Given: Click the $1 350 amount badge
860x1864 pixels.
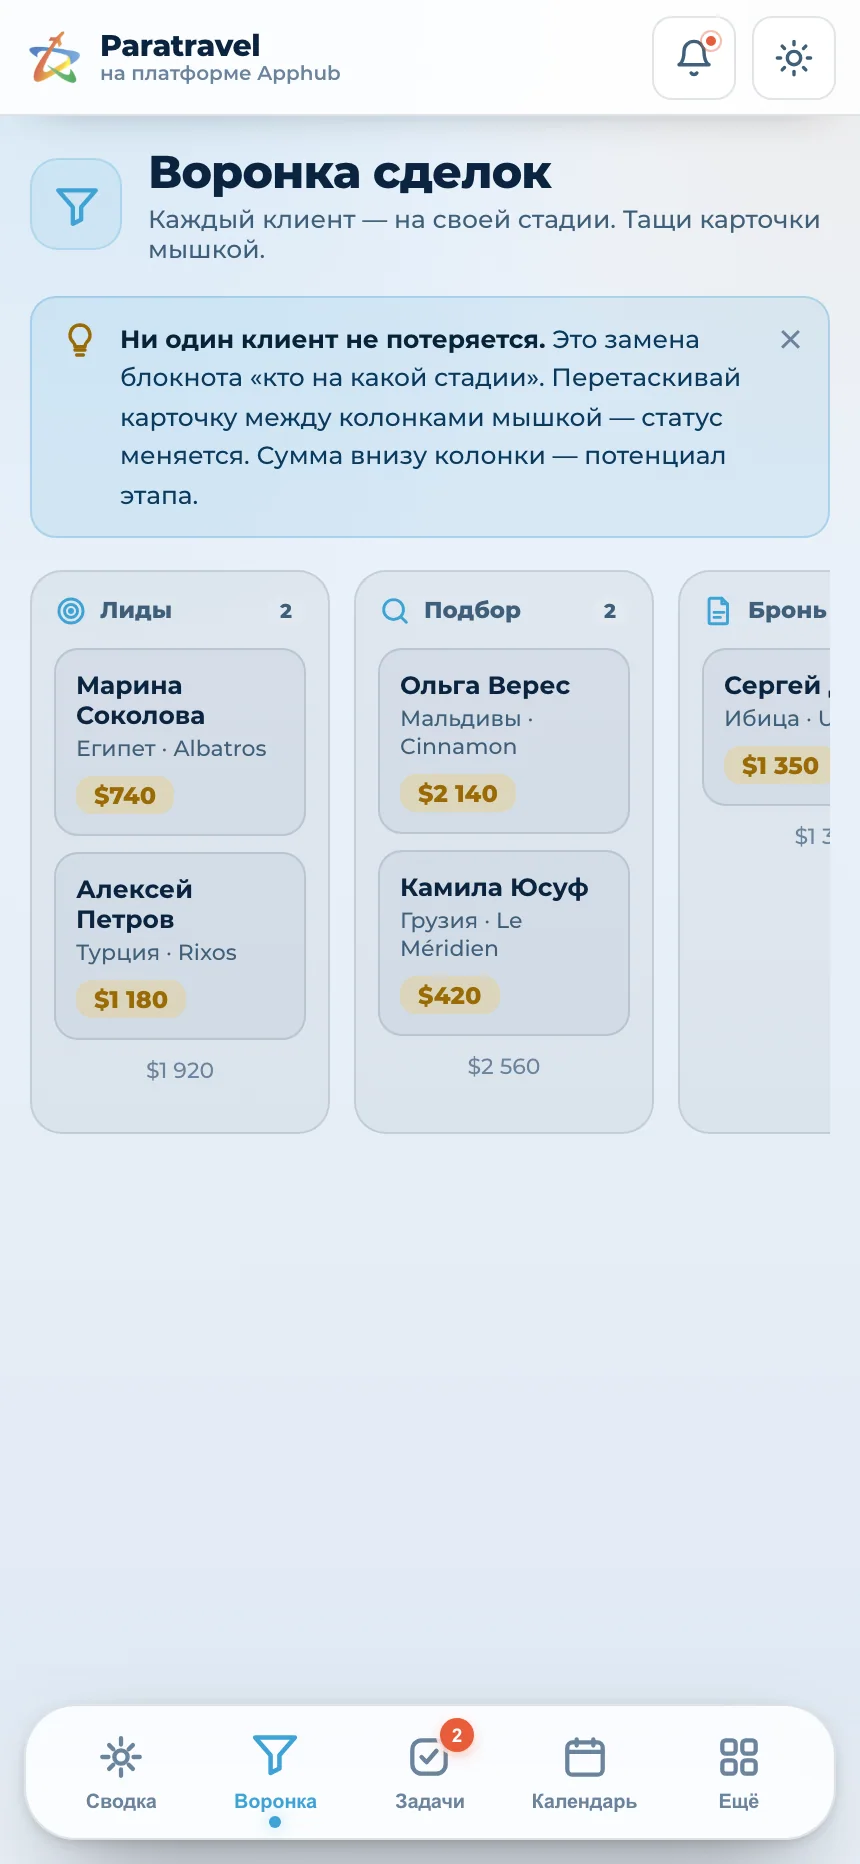Looking at the screenshot, I should 779,765.
